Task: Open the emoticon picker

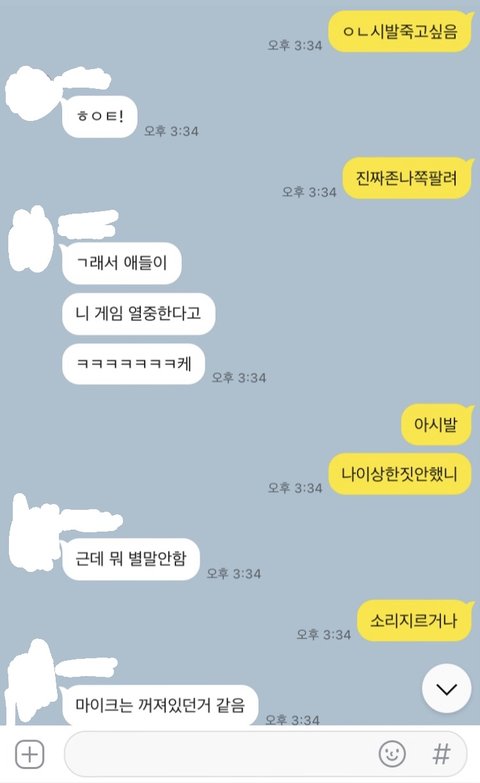Action: (392, 754)
